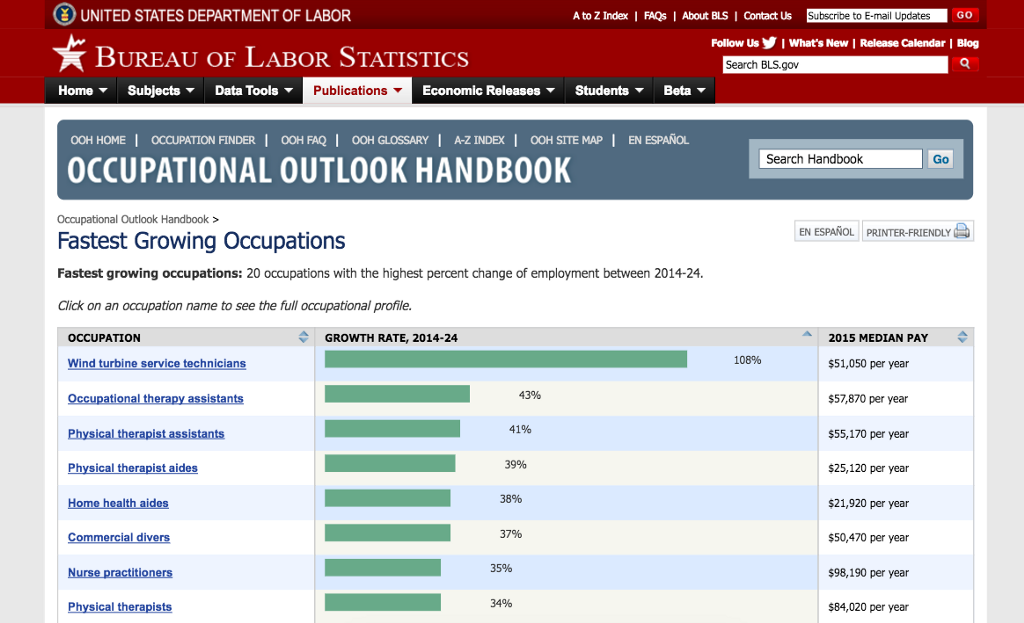Screen dimensions: 1024x623
Task: Open Occupational therapy assistants profile
Action: (x=155, y=398)
